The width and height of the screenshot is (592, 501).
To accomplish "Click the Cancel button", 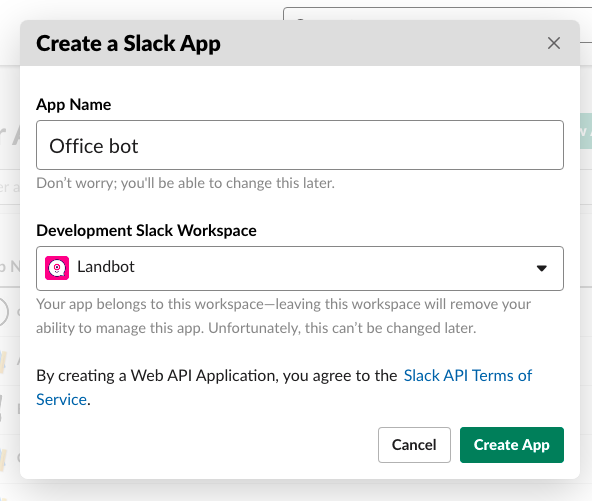I will pyautogui.click(x=414, y=445).
